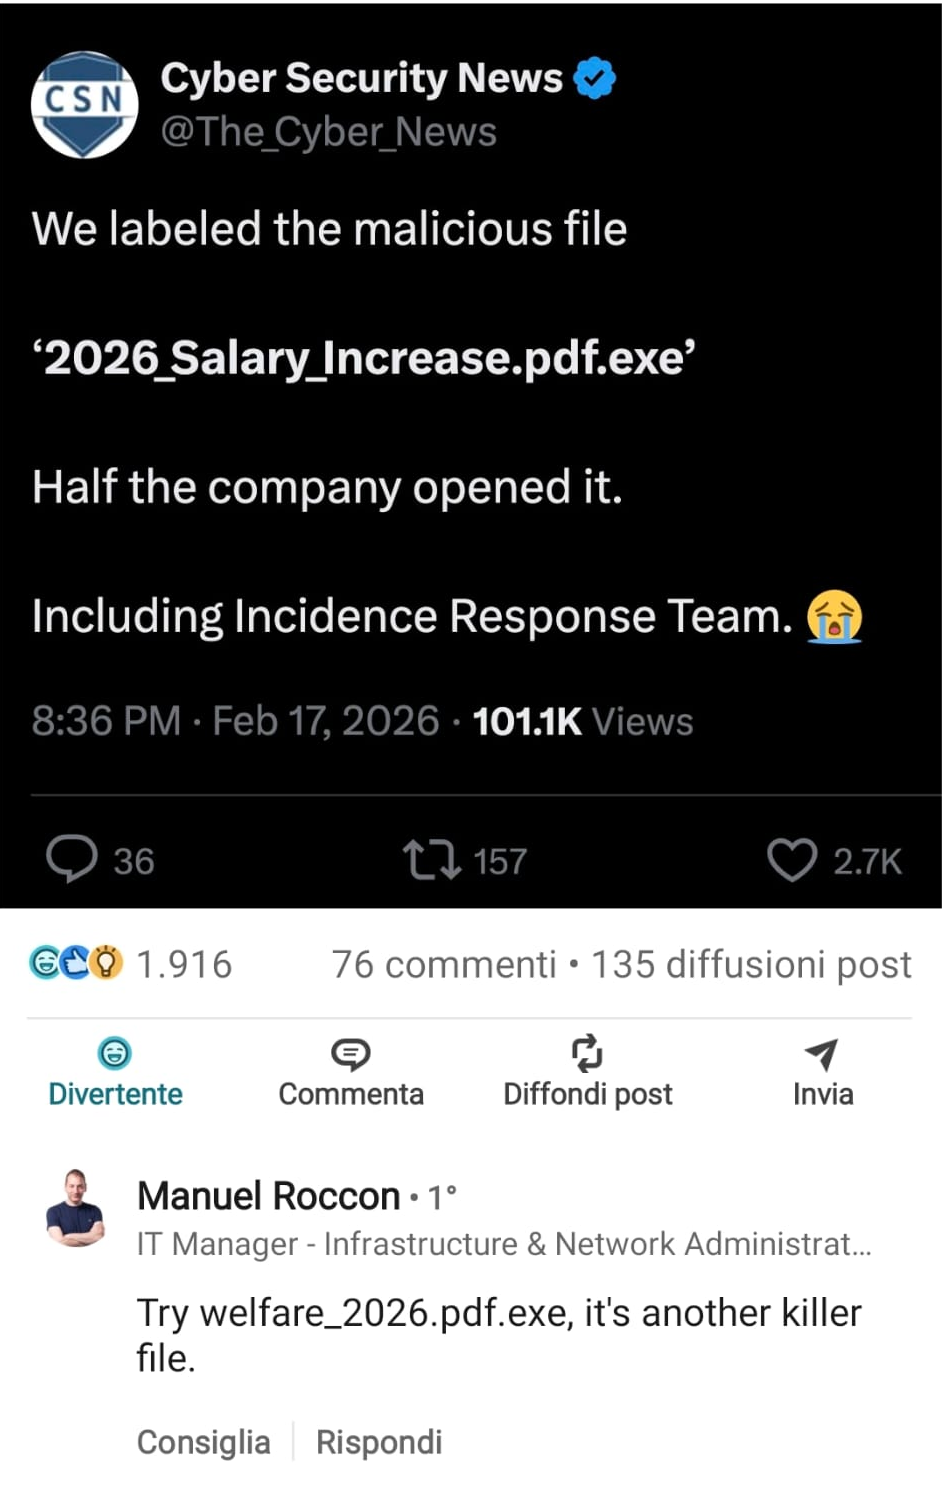Open the 1.916 reactions count
The image size is (942, 1503).
(184, 965)
